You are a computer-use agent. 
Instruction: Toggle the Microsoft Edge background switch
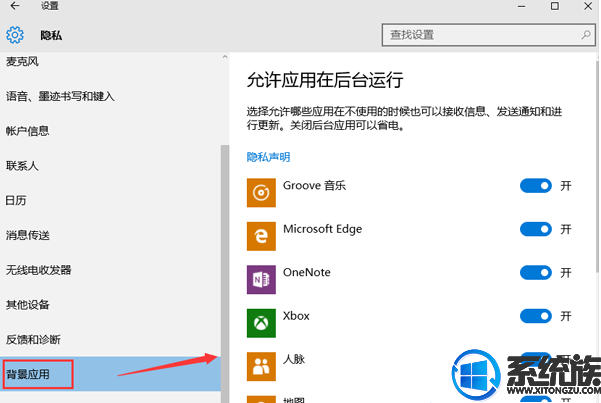[x=535, y=229]
